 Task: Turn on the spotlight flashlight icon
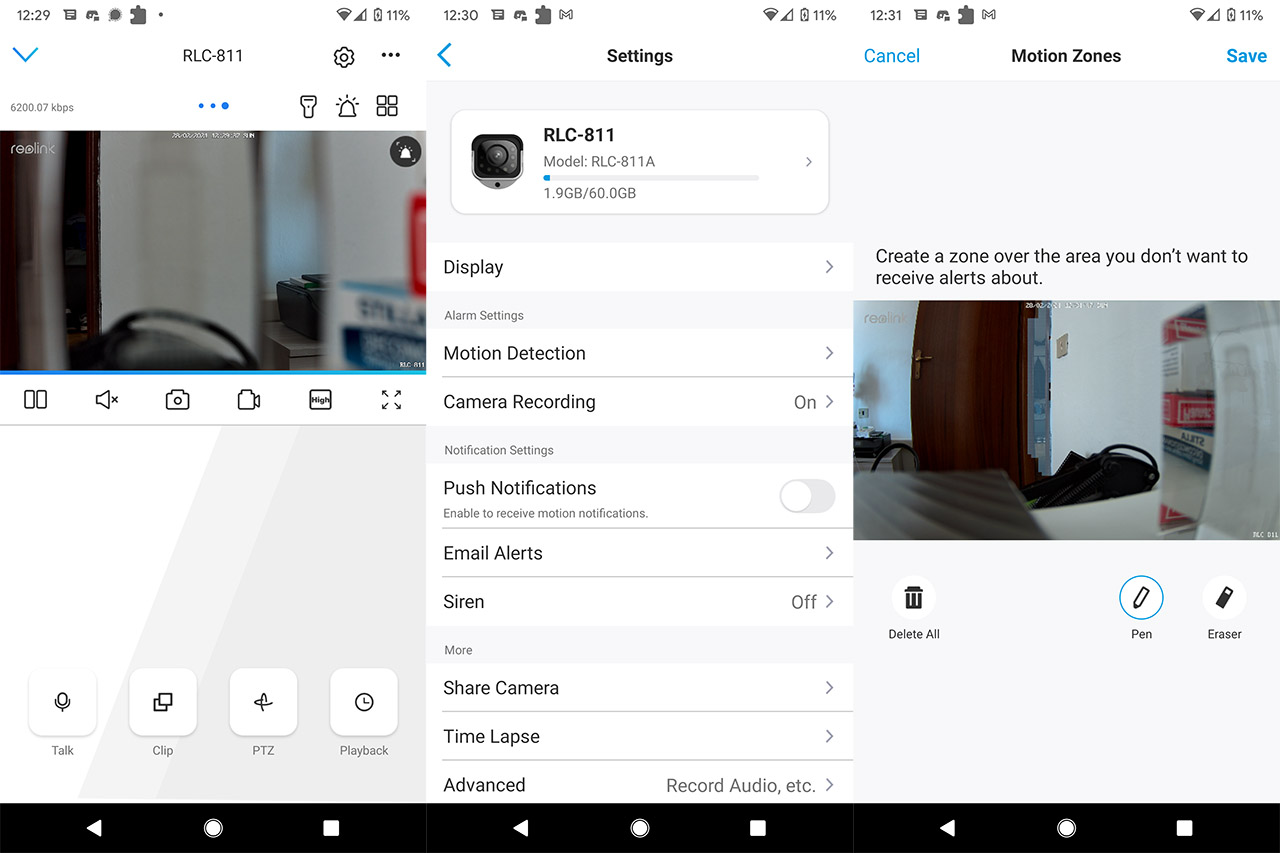point(309,106)
